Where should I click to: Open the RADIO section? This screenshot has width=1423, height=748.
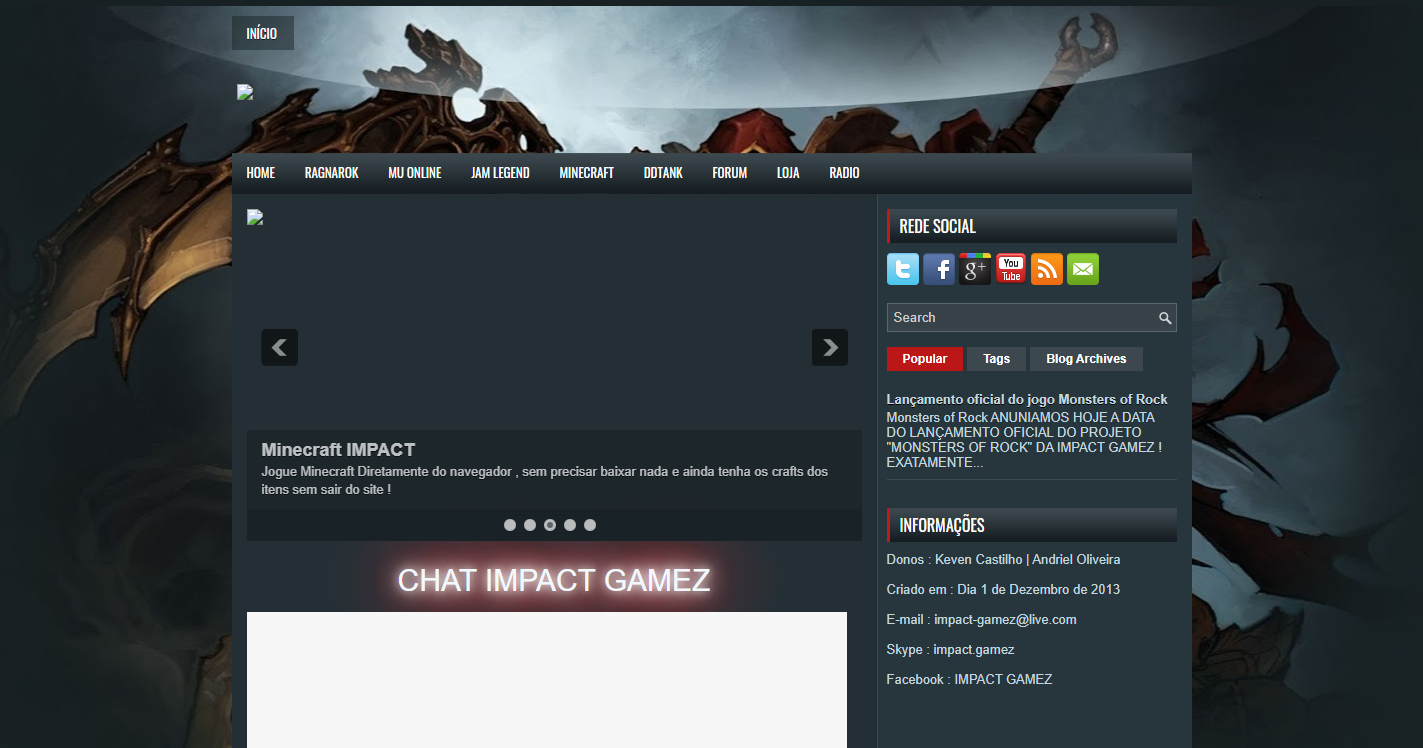click(844, 172)
